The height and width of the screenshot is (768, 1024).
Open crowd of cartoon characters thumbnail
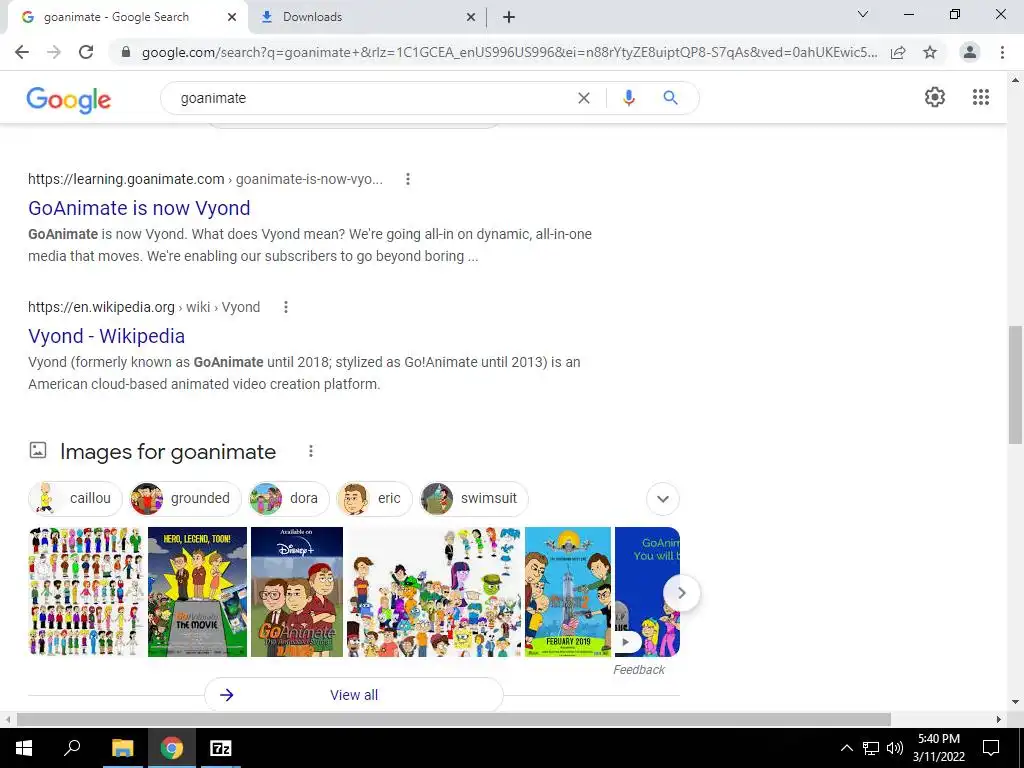(434, 592)
